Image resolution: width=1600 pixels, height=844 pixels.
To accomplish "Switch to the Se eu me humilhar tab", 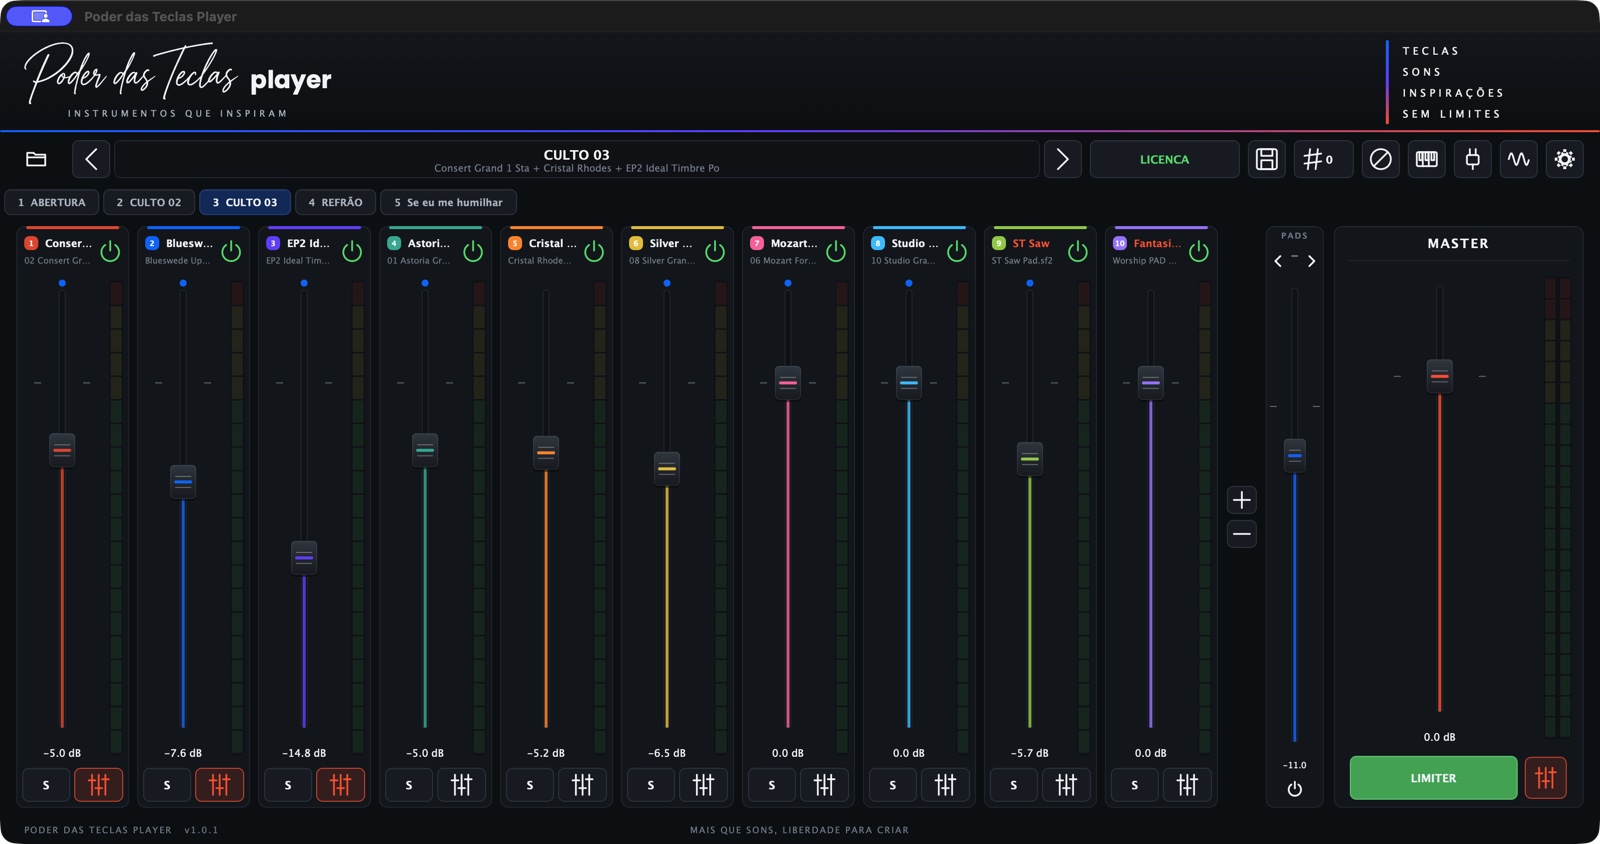I will (x=448, y=202).
